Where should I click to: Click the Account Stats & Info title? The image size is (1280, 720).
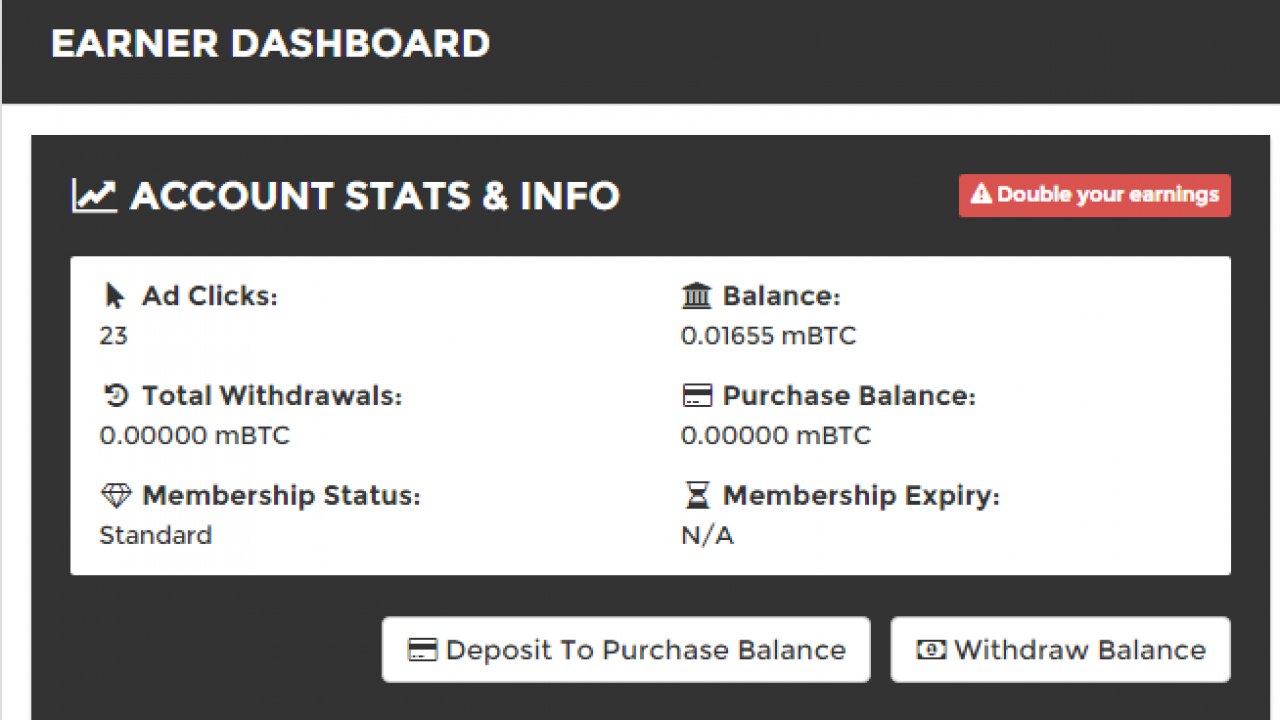(x=374, y=196)
